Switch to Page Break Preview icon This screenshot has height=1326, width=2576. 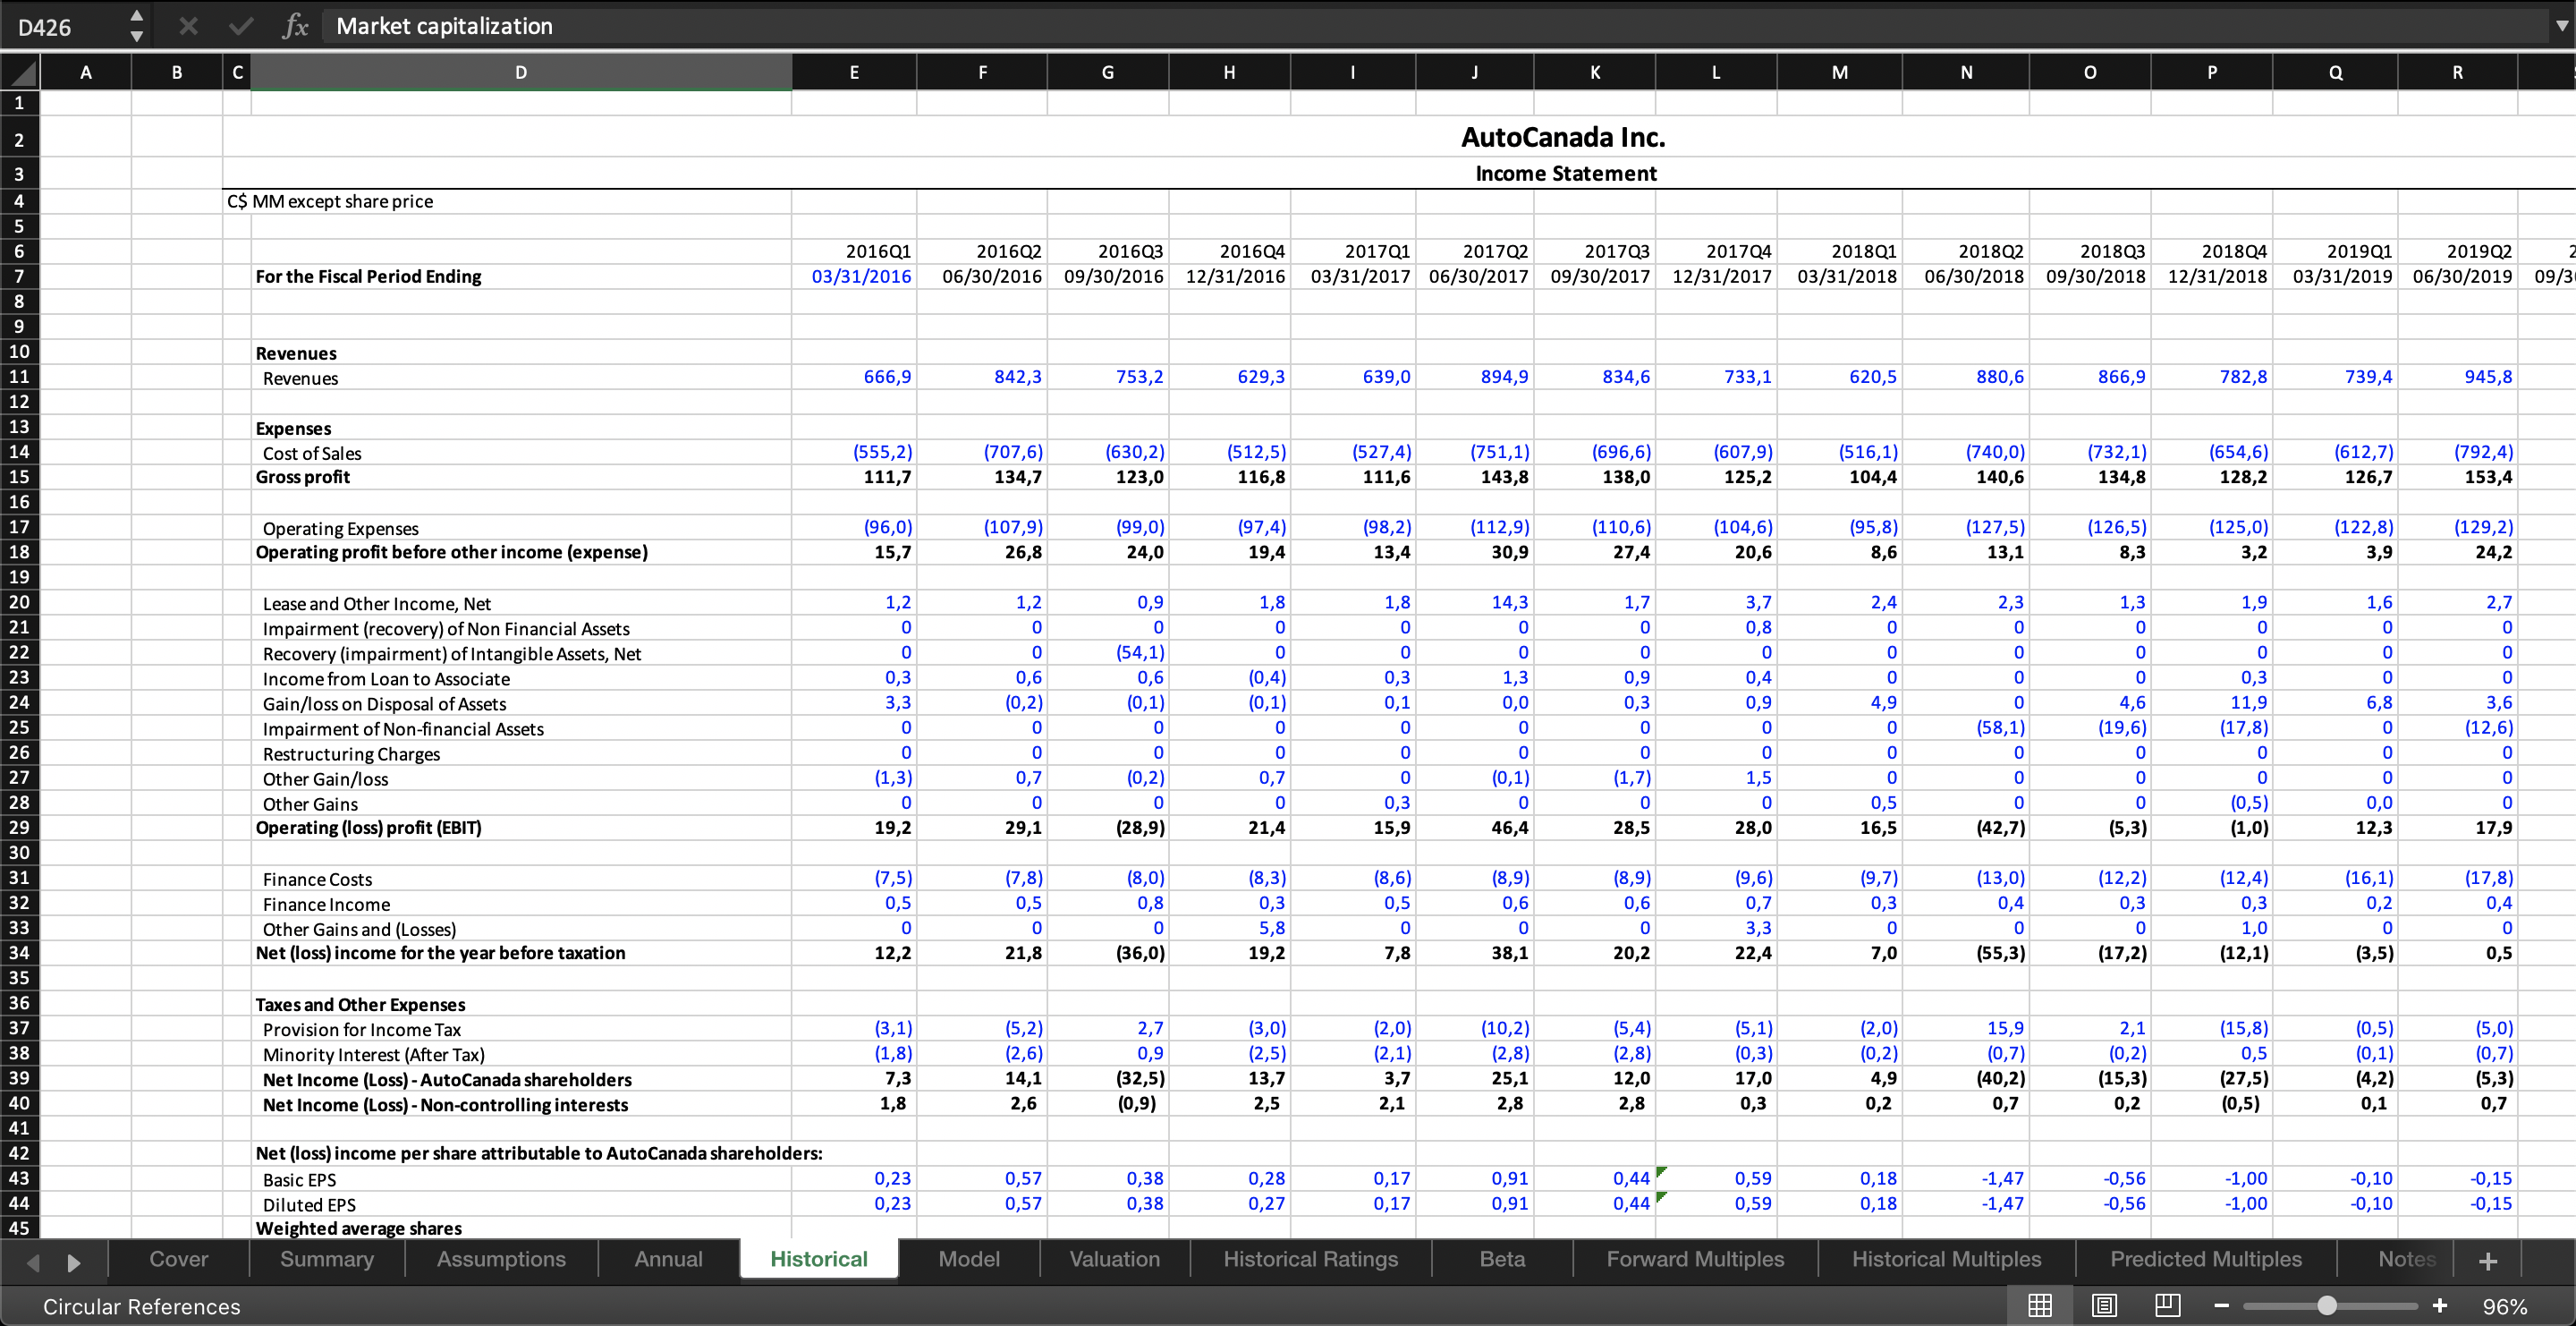click(x=2167, y=1305)
